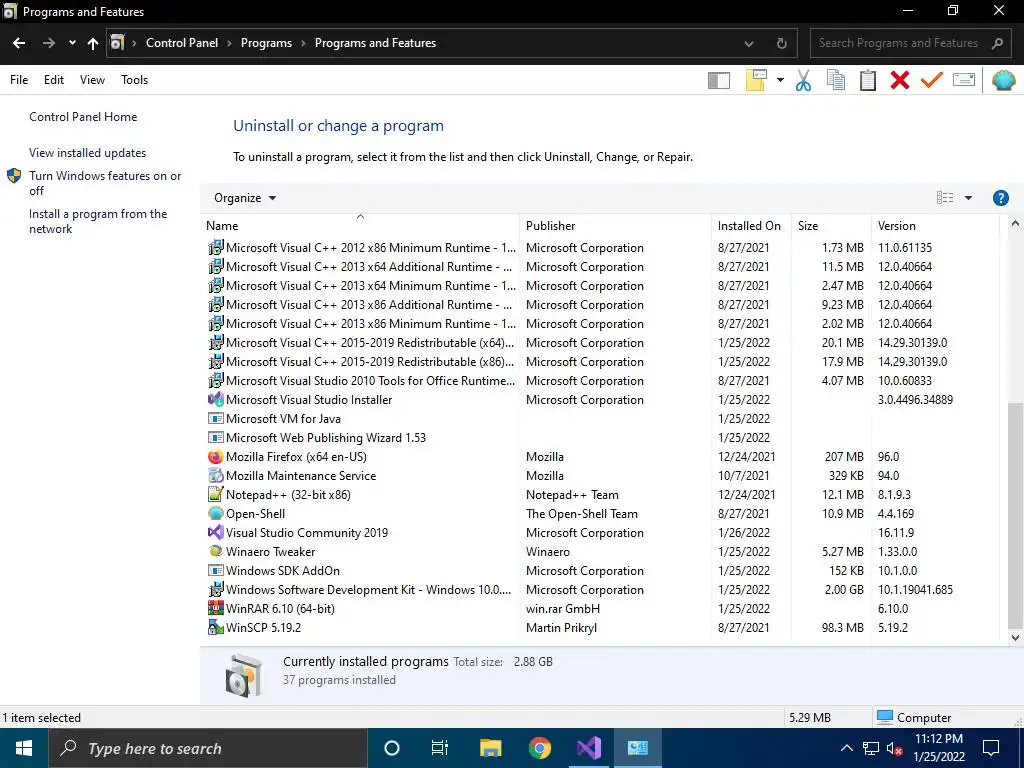Click the Cut scissors toolbar icon
This screenshot has width=1024, height=768.
[x=803, y=80]
